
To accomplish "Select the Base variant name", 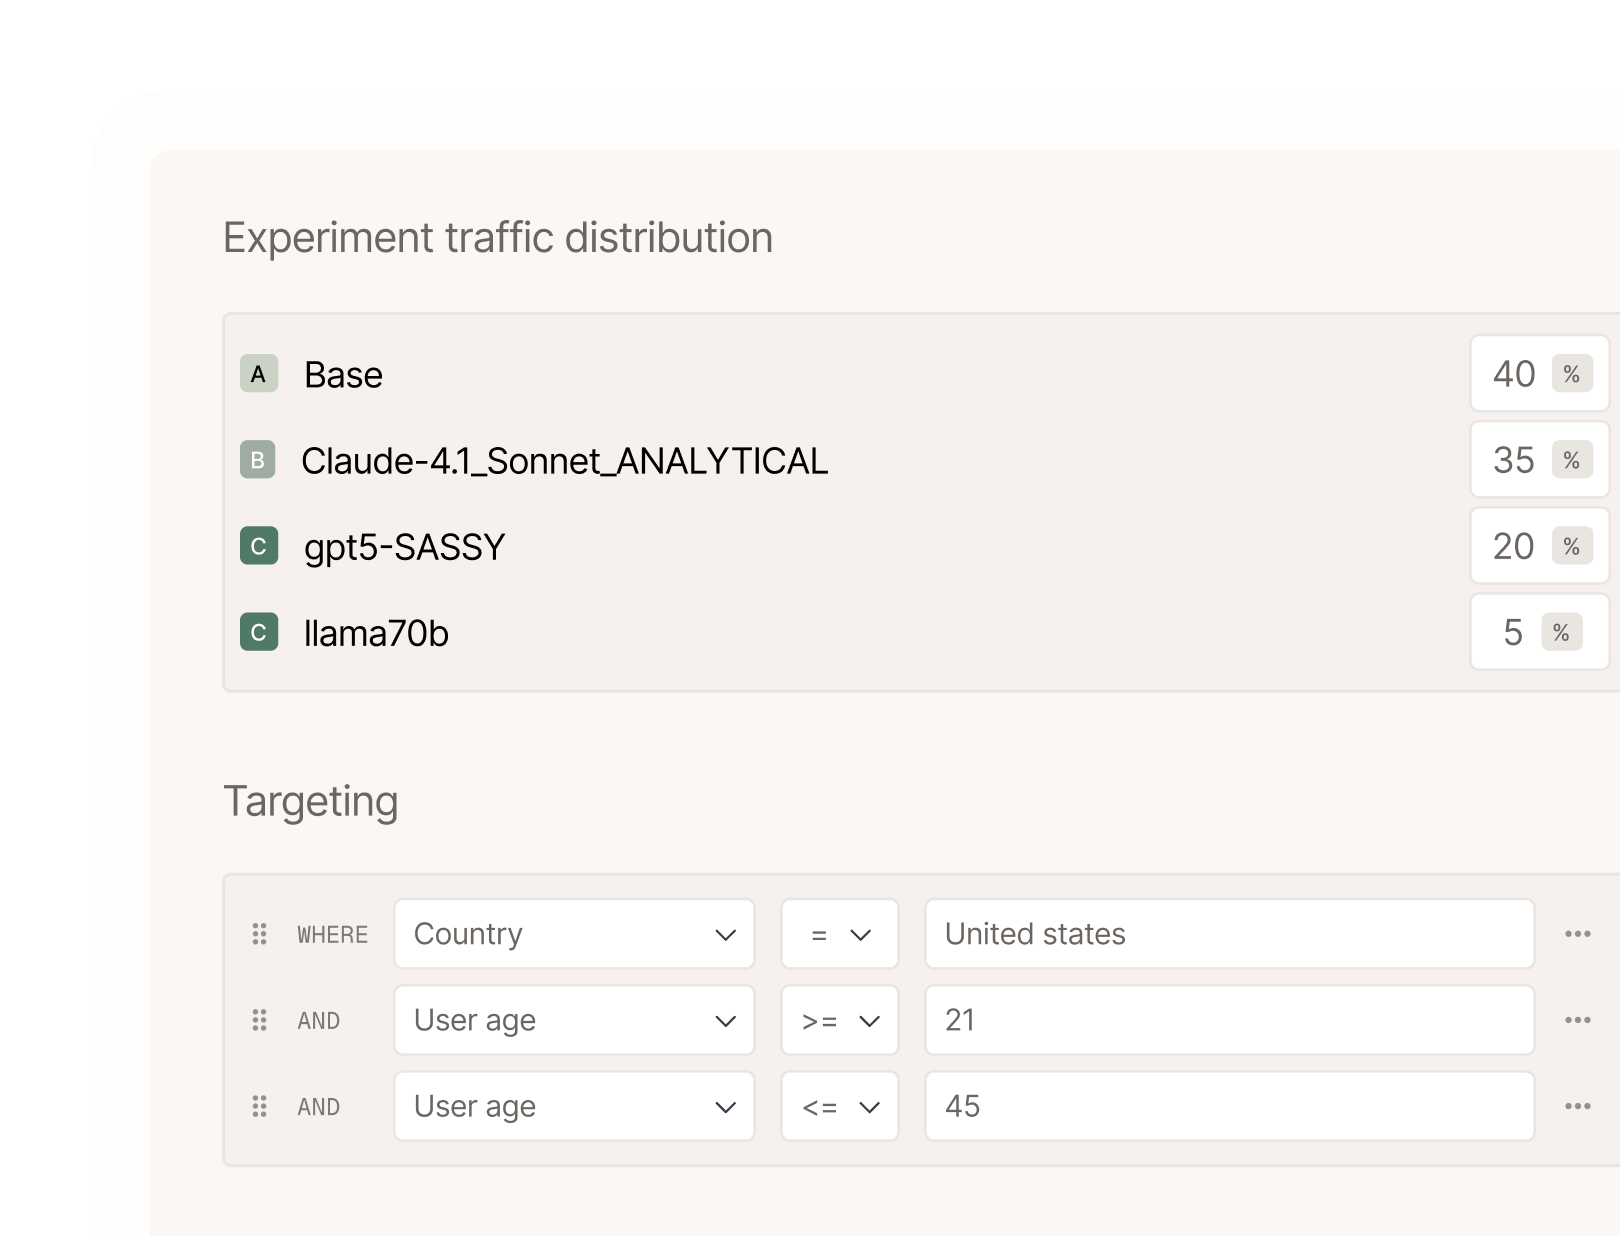I will tap(343, 375).
